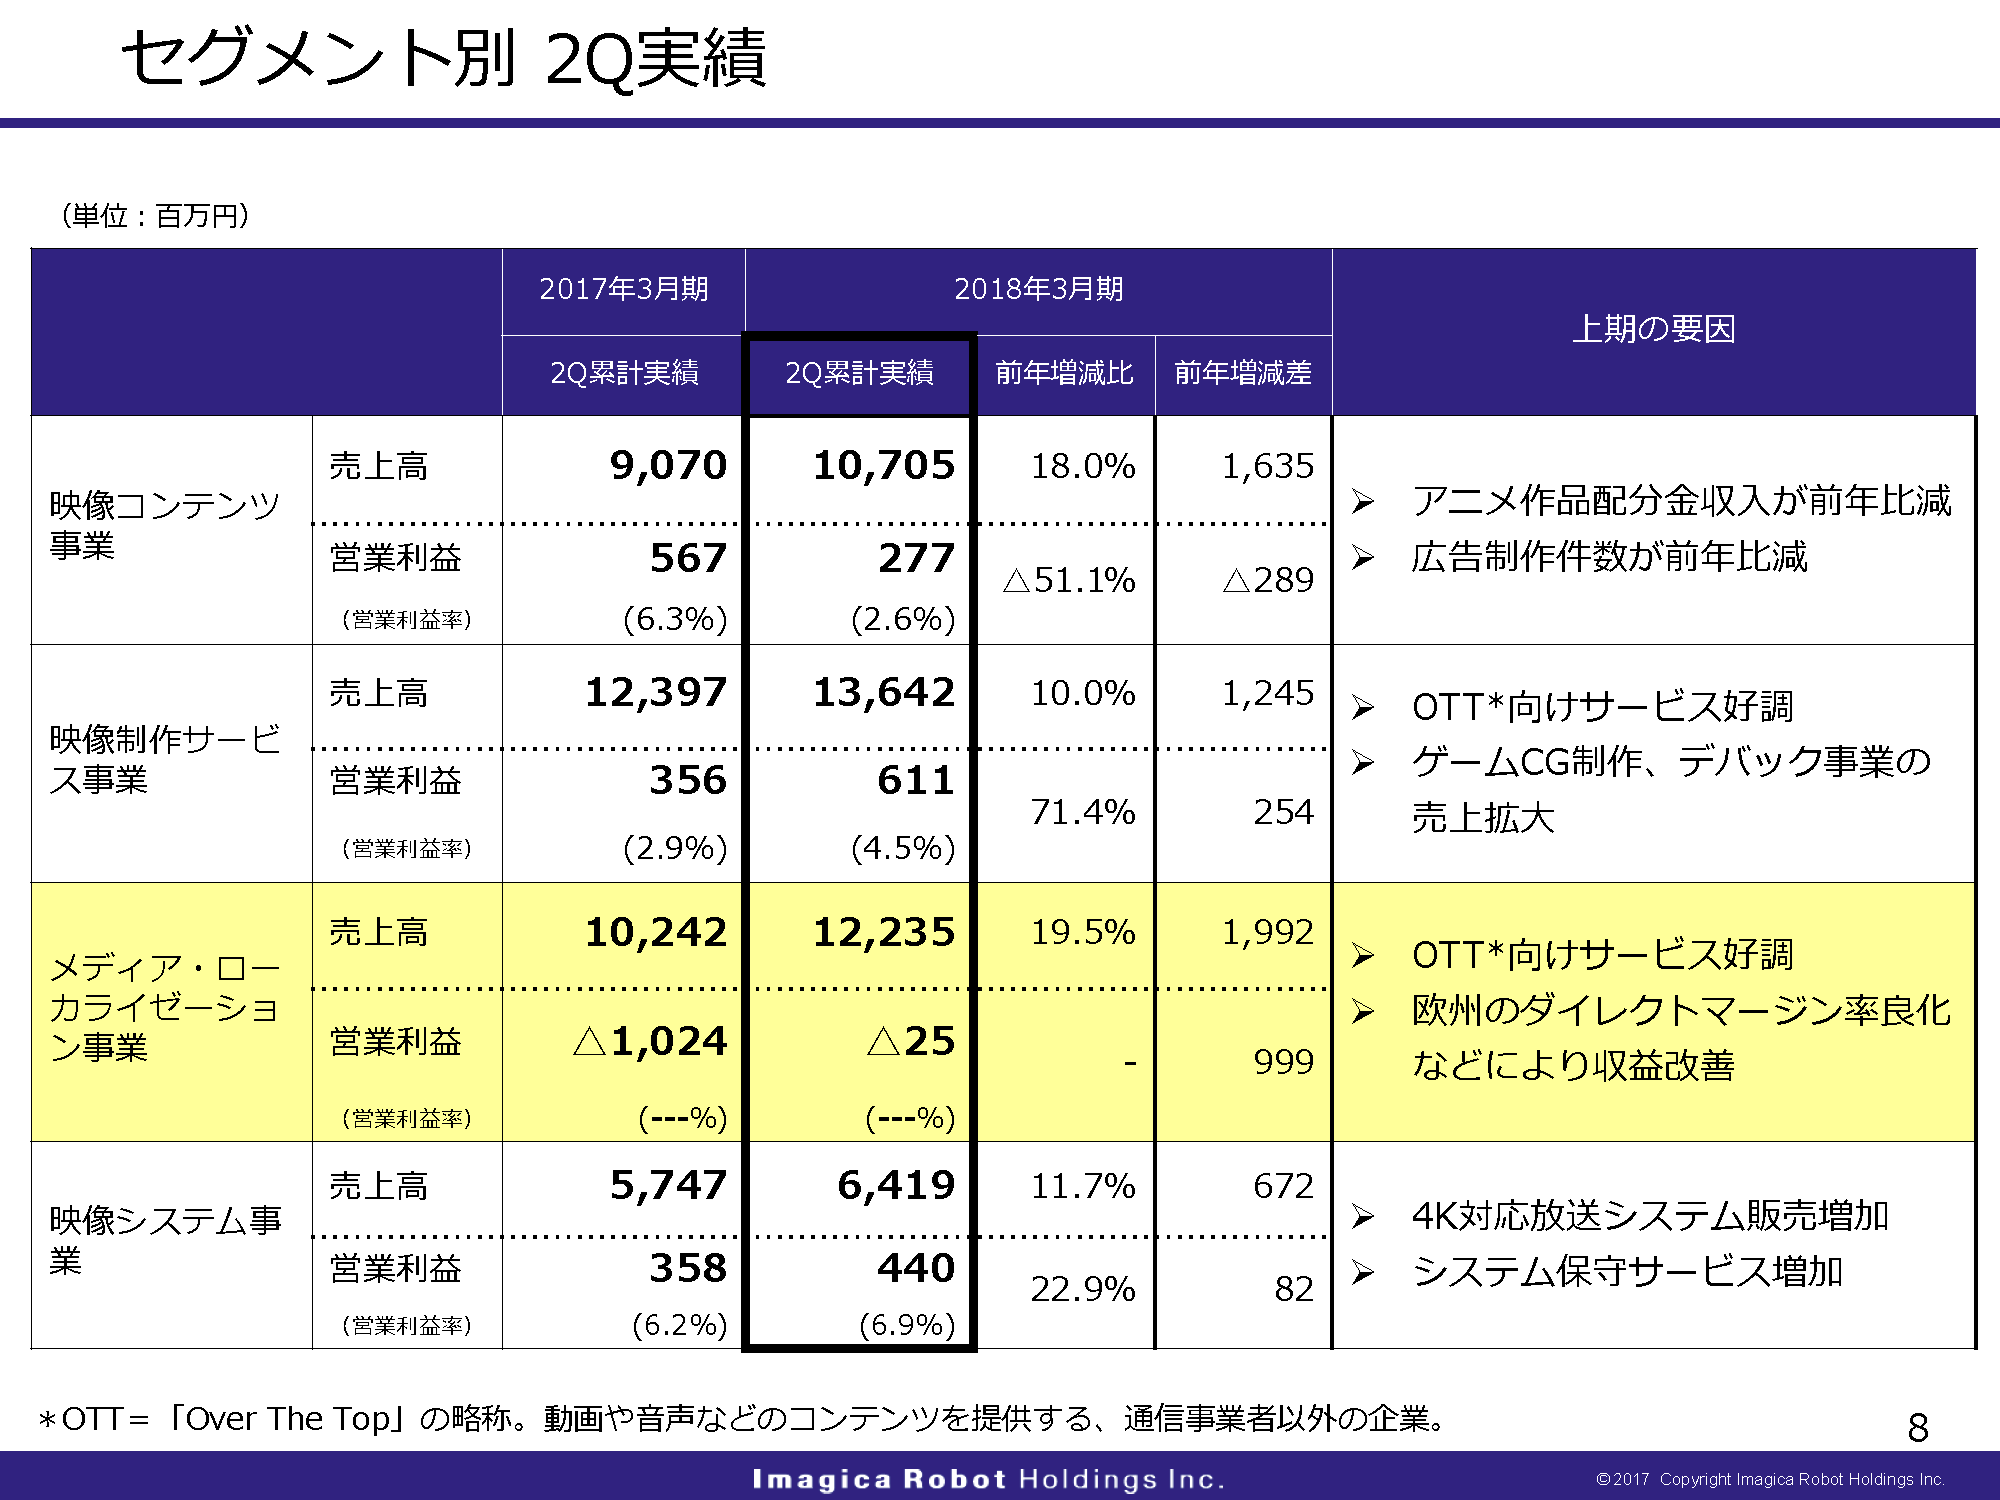
Task: Select the △289 cell
Action: tap(1268, 580)
